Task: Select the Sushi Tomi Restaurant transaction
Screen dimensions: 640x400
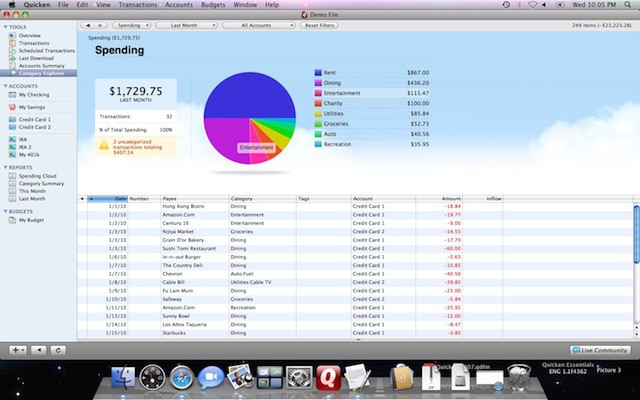Action: click(355, 249)
